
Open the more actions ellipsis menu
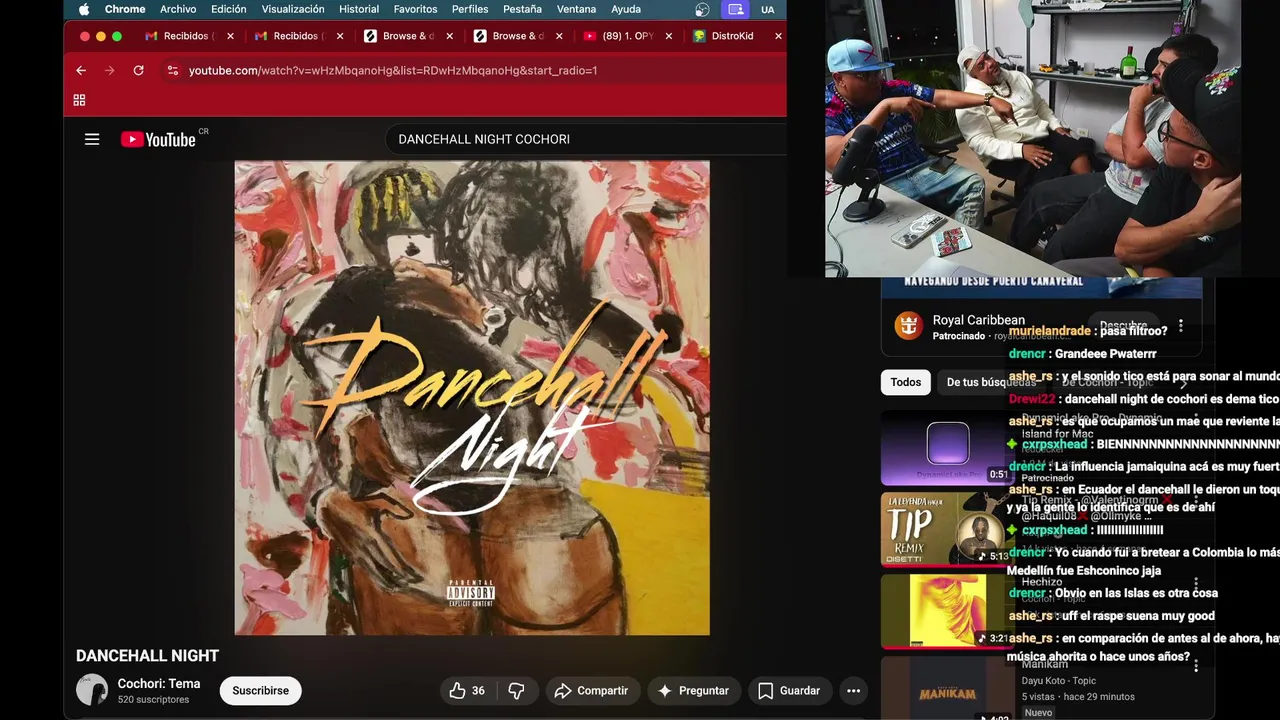(x=853, y=691)
